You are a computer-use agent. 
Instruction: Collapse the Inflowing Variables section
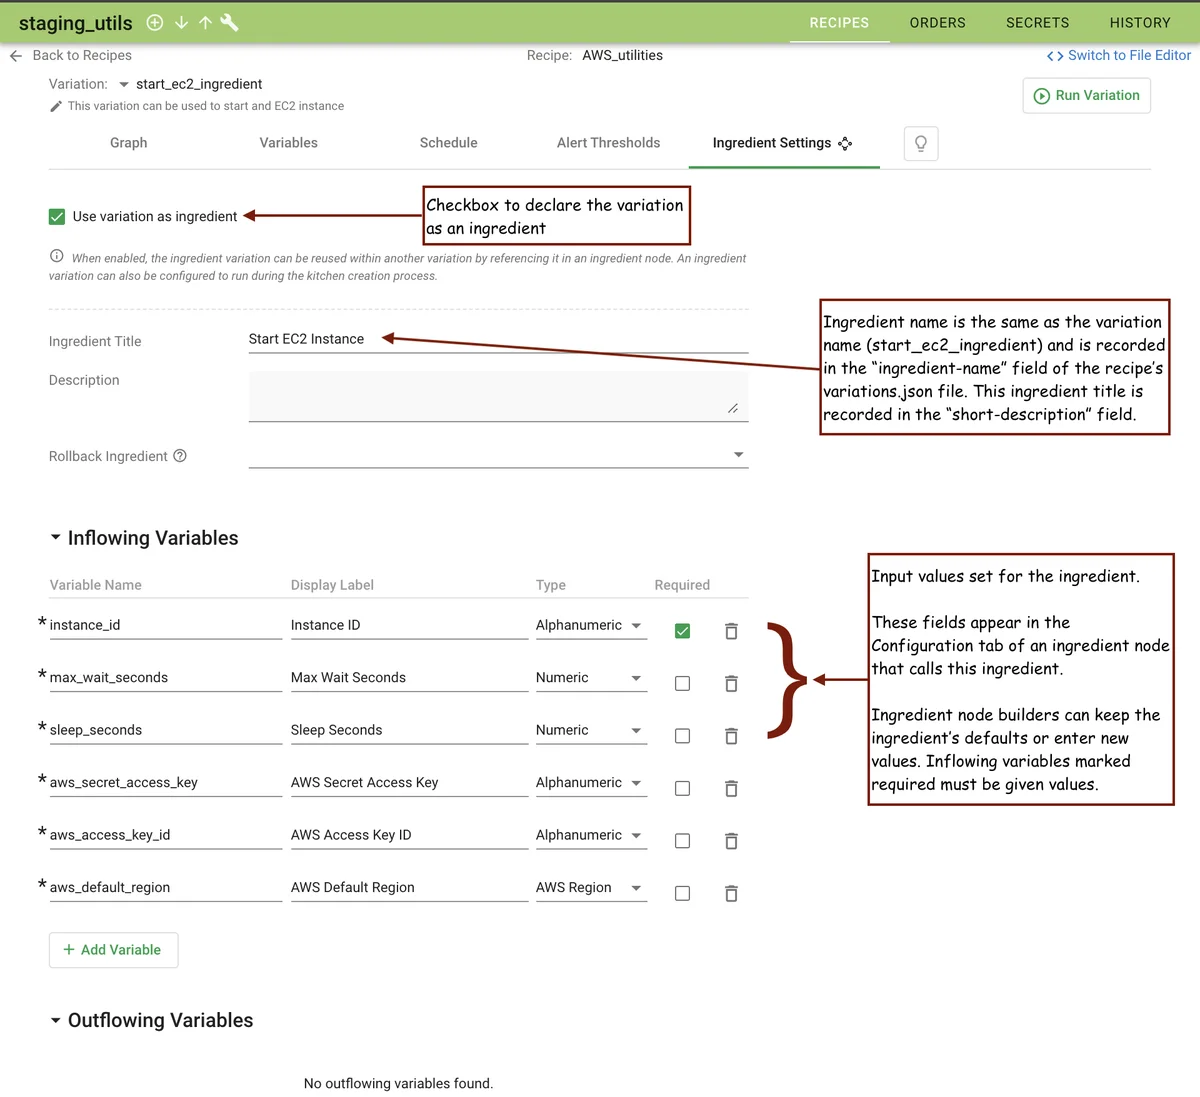pyautogui.click(x=56, y=538)
